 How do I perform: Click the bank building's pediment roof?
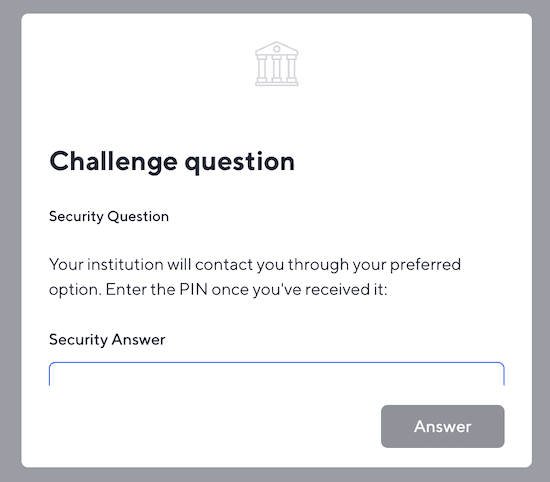coord(276,48)
